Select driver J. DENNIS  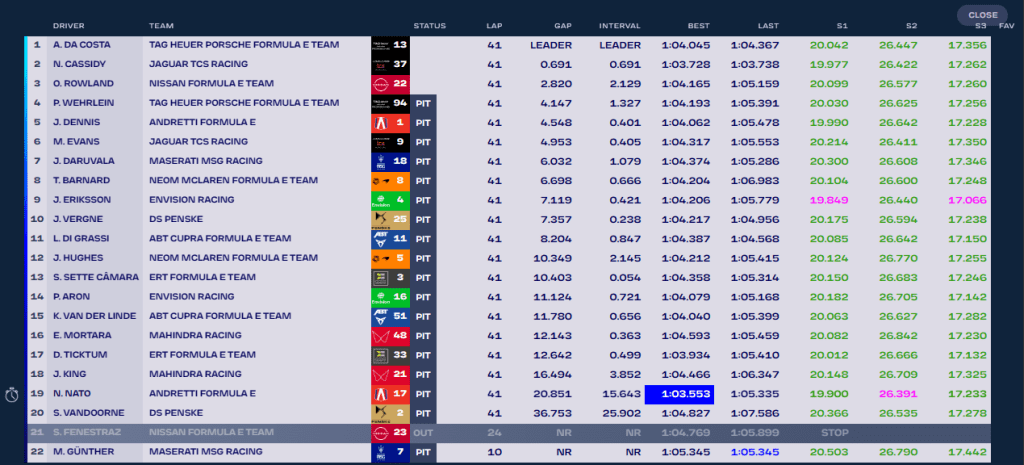point(78,123)
